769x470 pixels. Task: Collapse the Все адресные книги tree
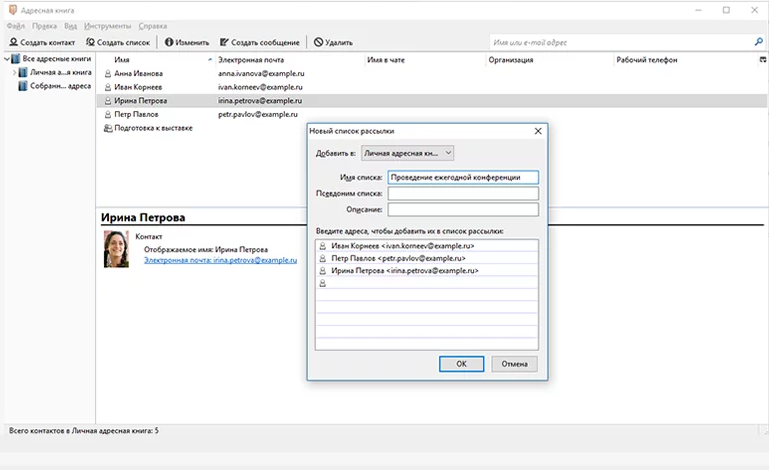[x=6, y=60]
